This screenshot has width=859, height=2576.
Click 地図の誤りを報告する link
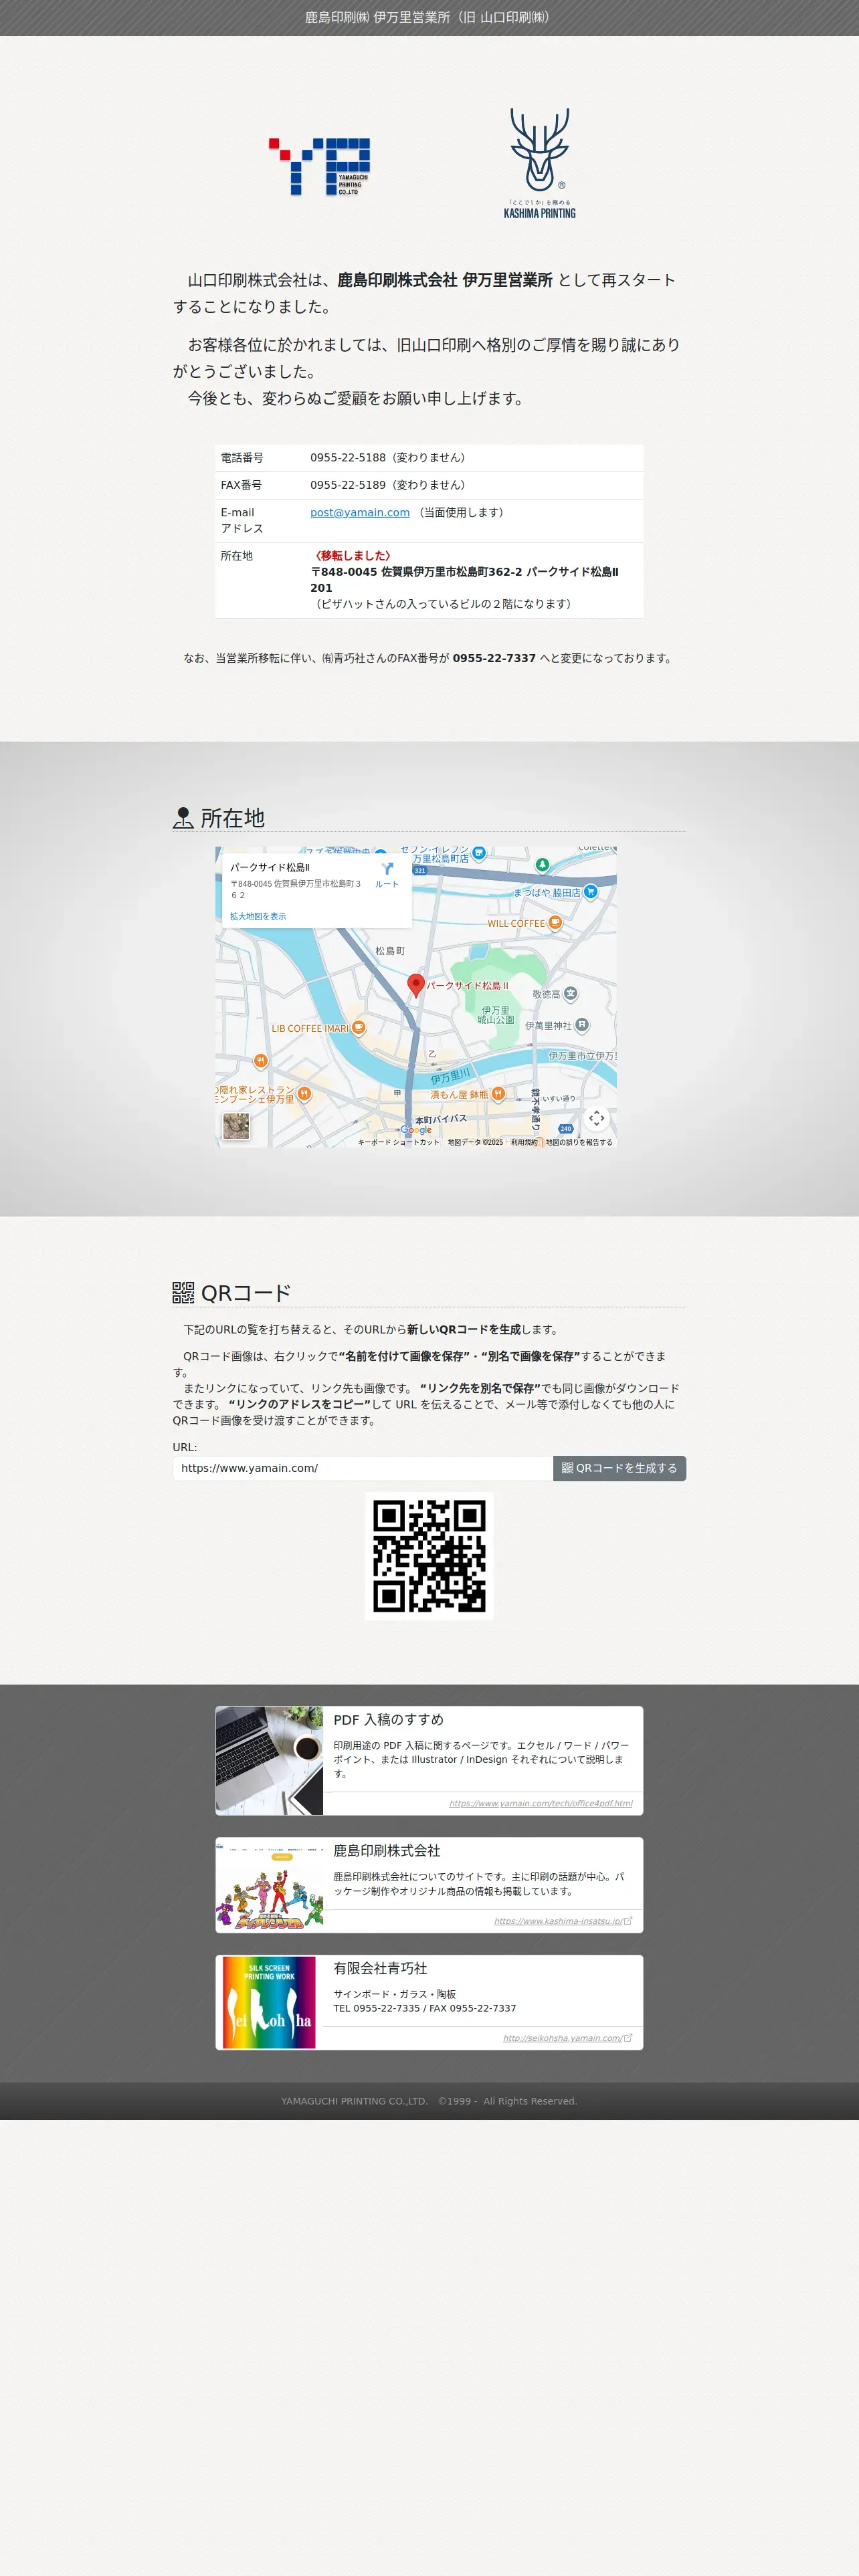tap(579, 1142)
